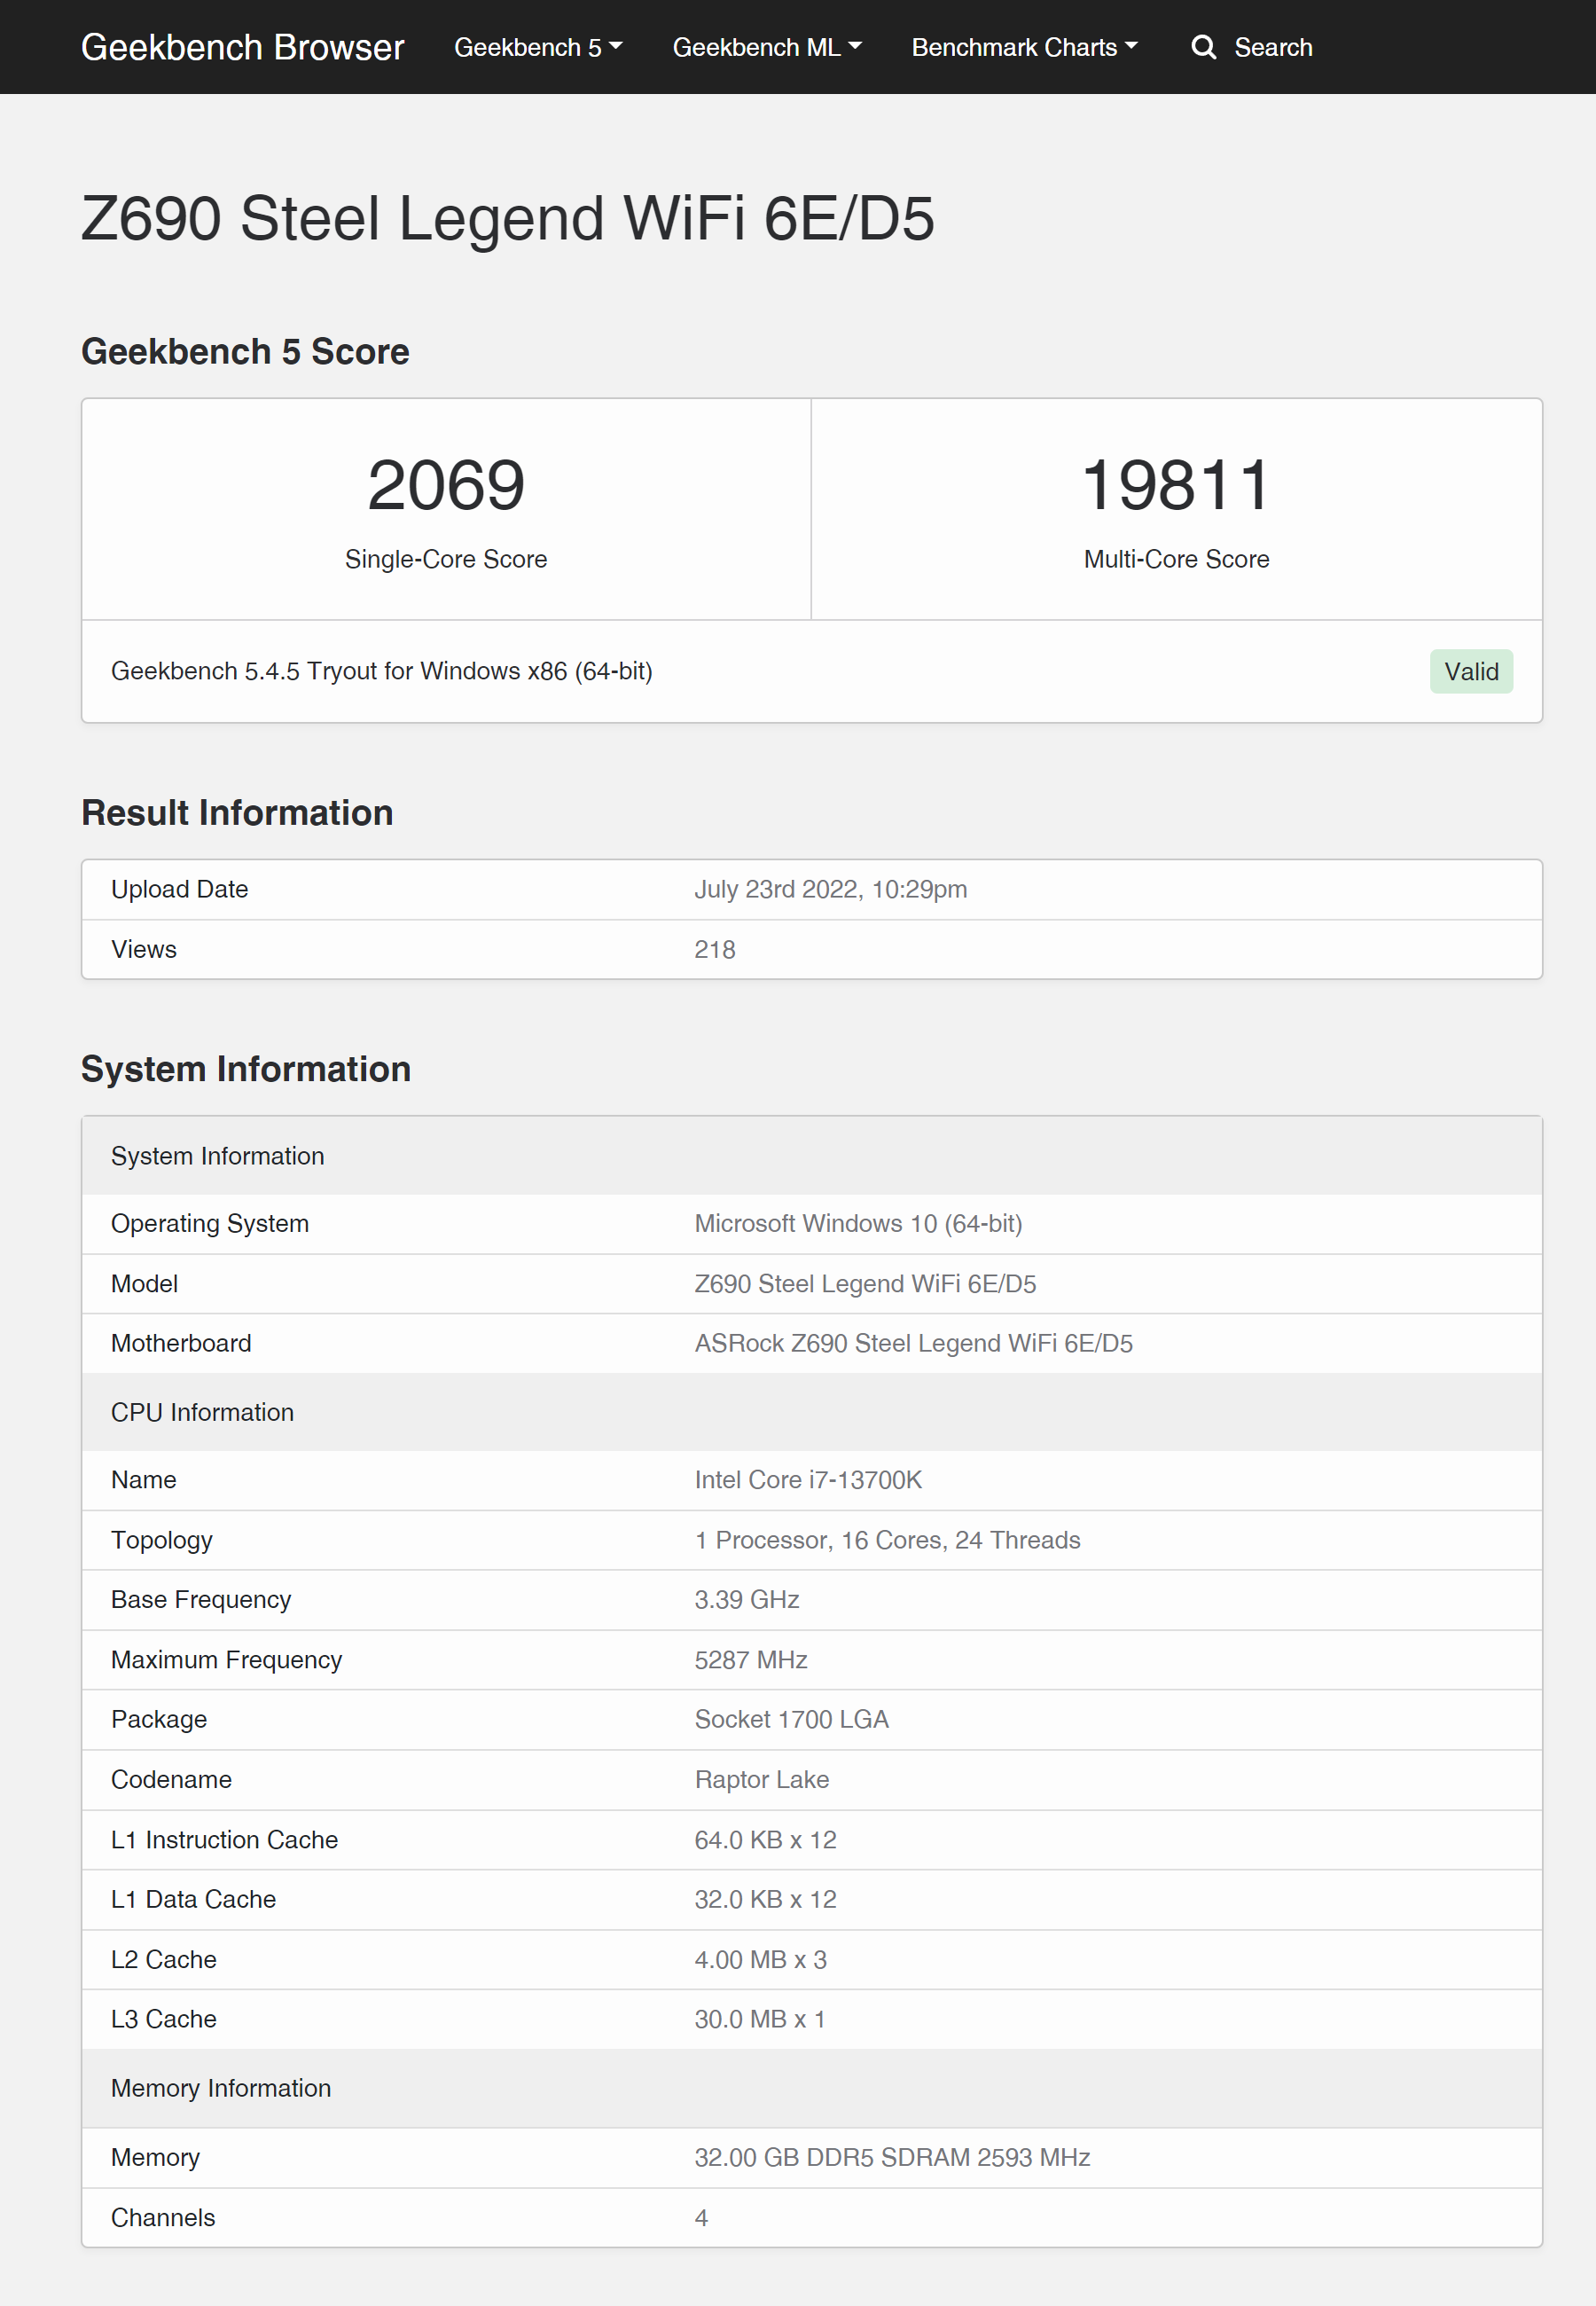Click the Package row label
The width and height of the screenshot is (1596, 2306).
159,1719
